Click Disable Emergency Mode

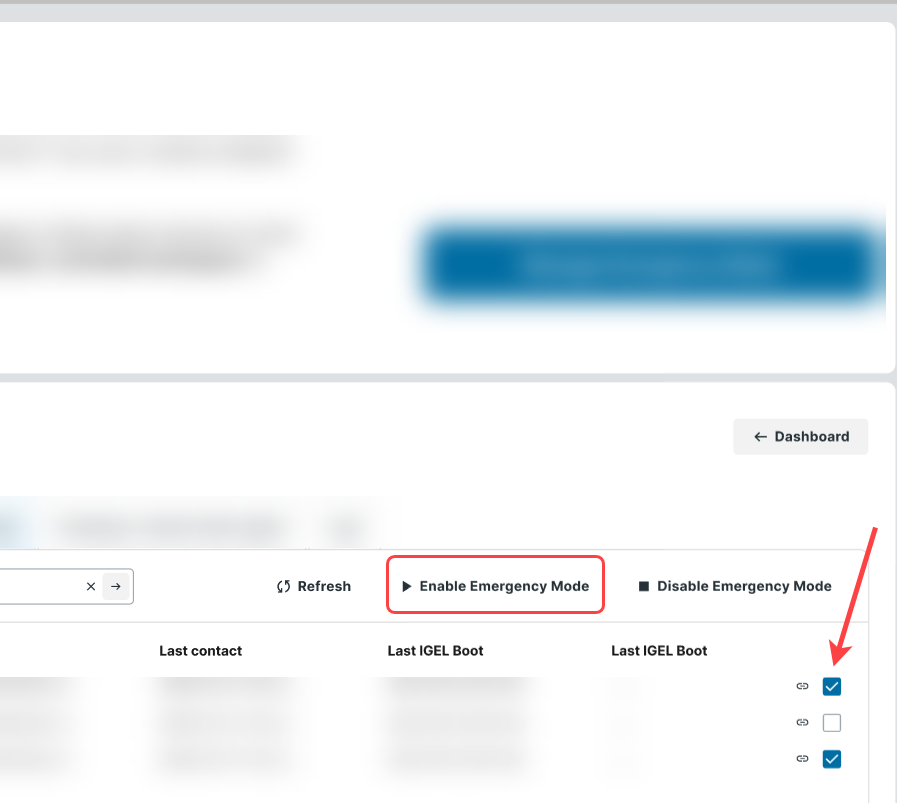point(735,586)
